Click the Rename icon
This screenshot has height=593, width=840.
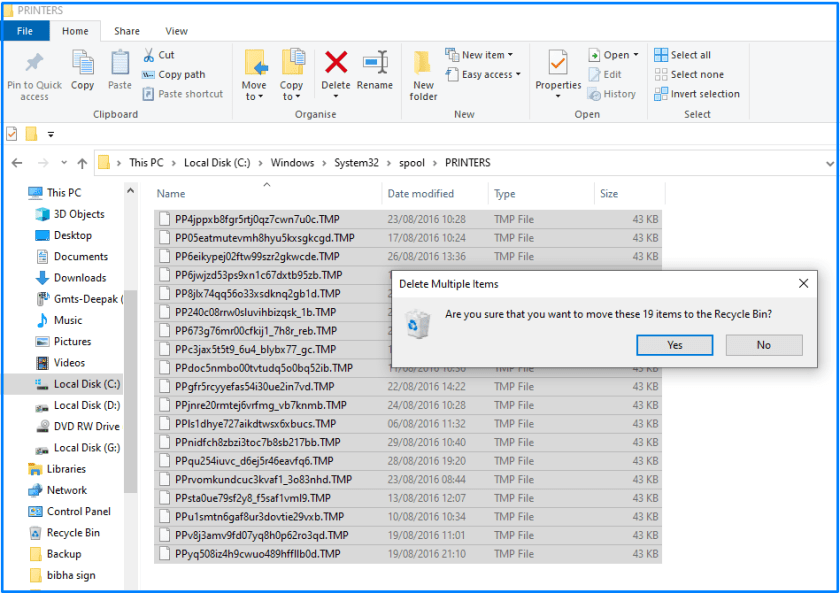(x=375, y=63)
